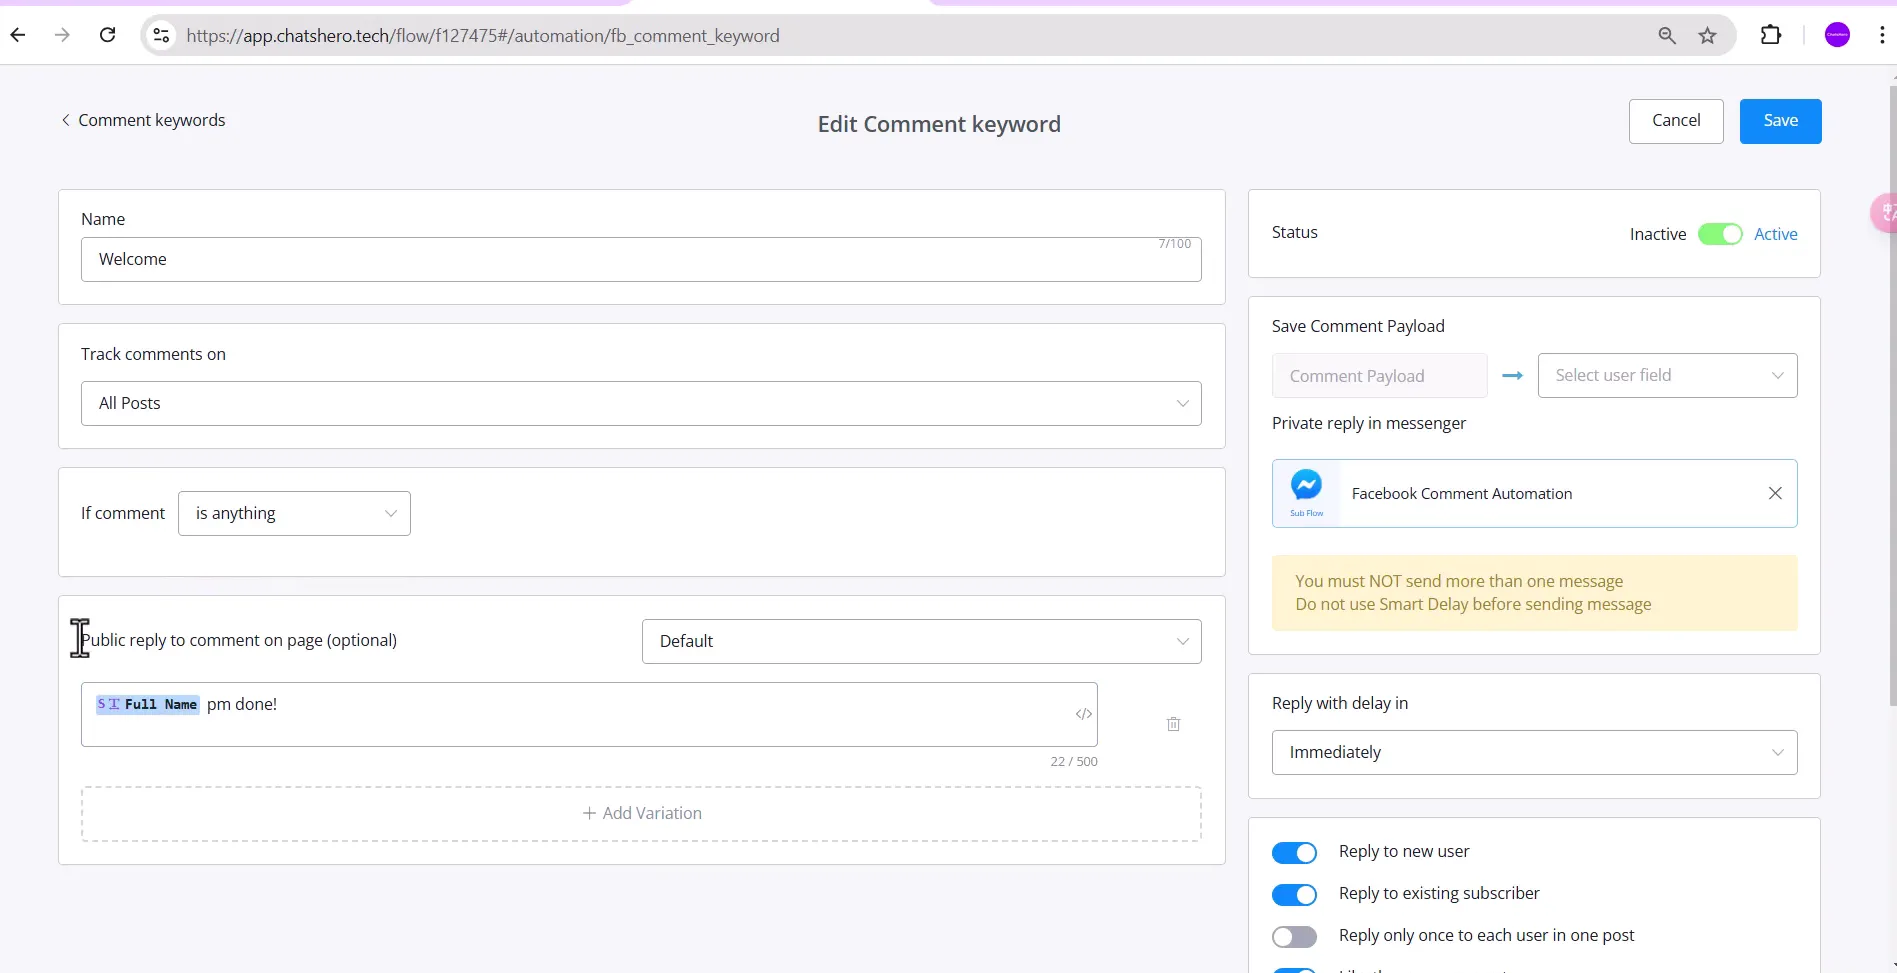Open browser extensions puzzle icon
Image resolution: width=1897 pixels, height=973 pixels.
click(1770, 35)
